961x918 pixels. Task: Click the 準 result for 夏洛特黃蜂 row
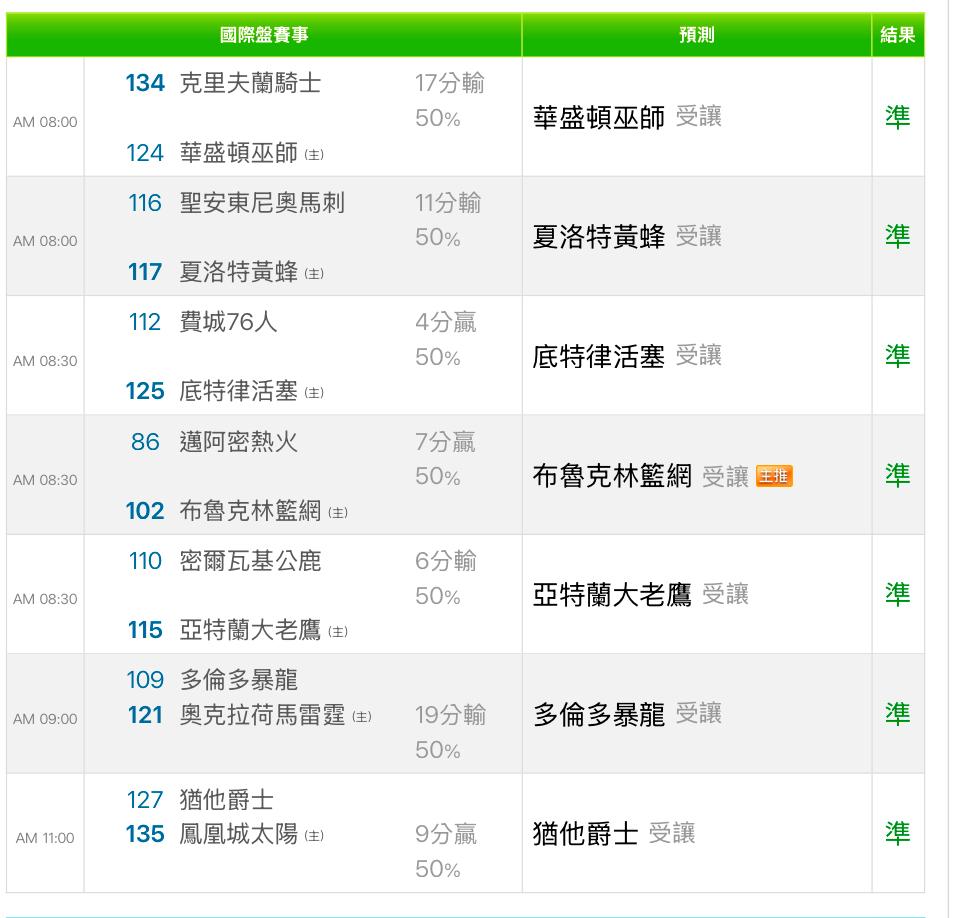tap(898, 237)
